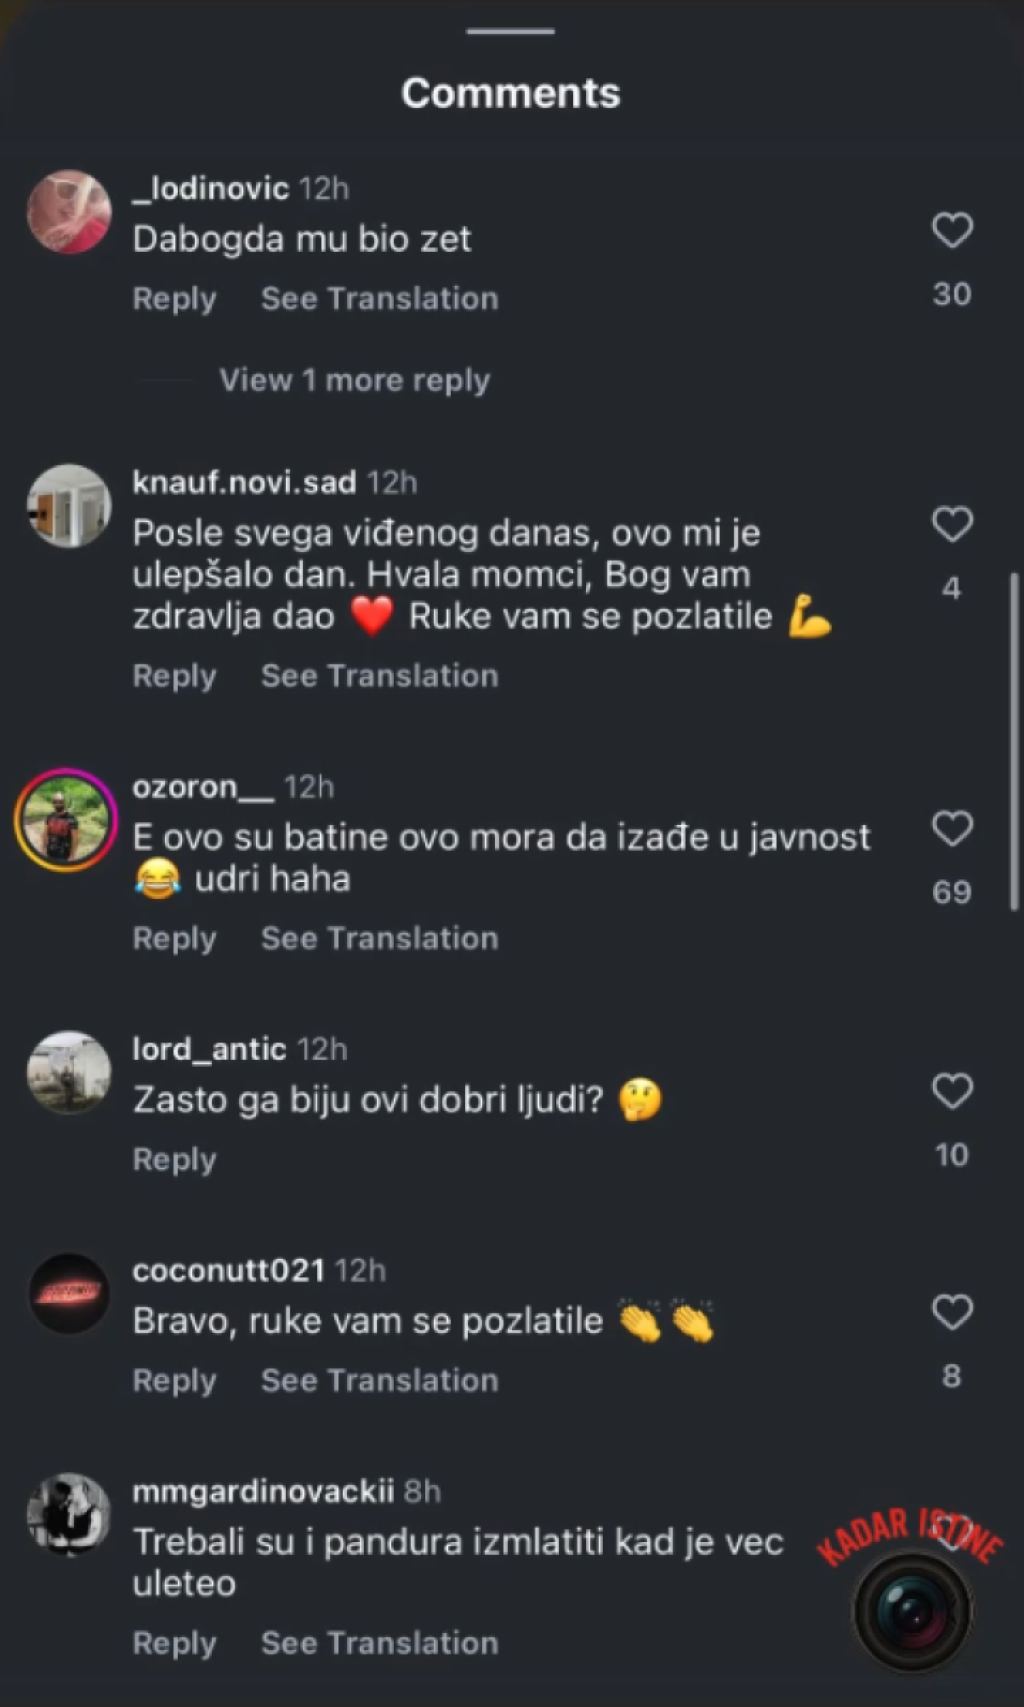Tap the heart on ozoron__'s comment
The height and width of the screenshot is (1707, 1024).
(x=951, y=828)
